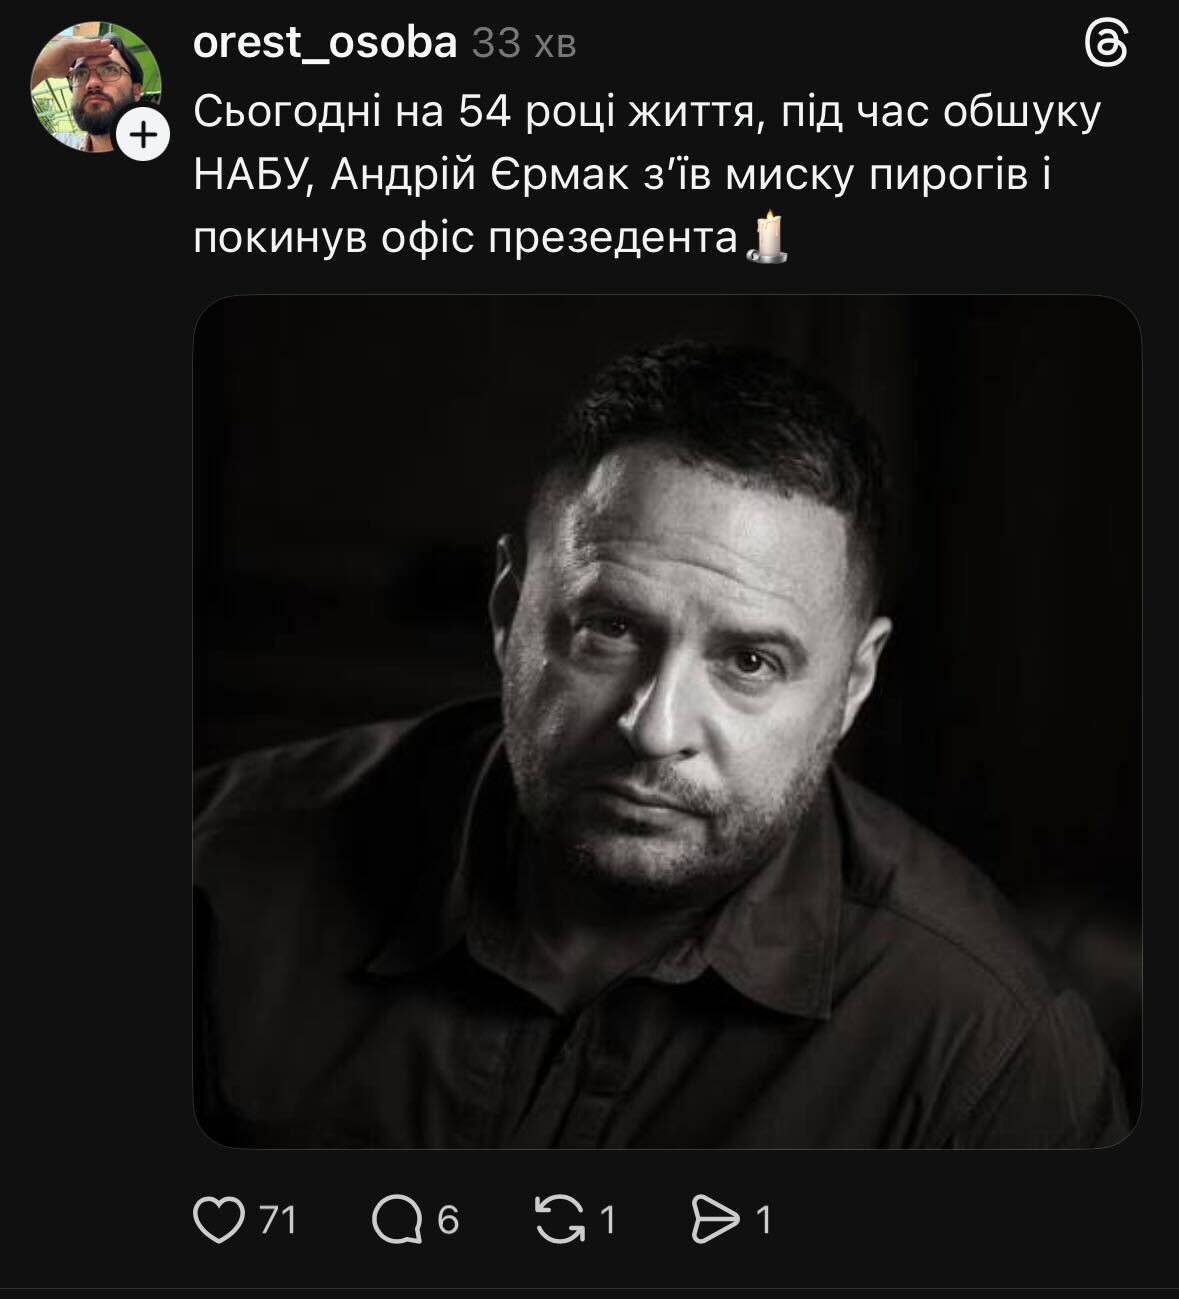The height and width of the screenshot is (1299, 1179).
Task: View the 71 likes count
Action: (279, 1220)
